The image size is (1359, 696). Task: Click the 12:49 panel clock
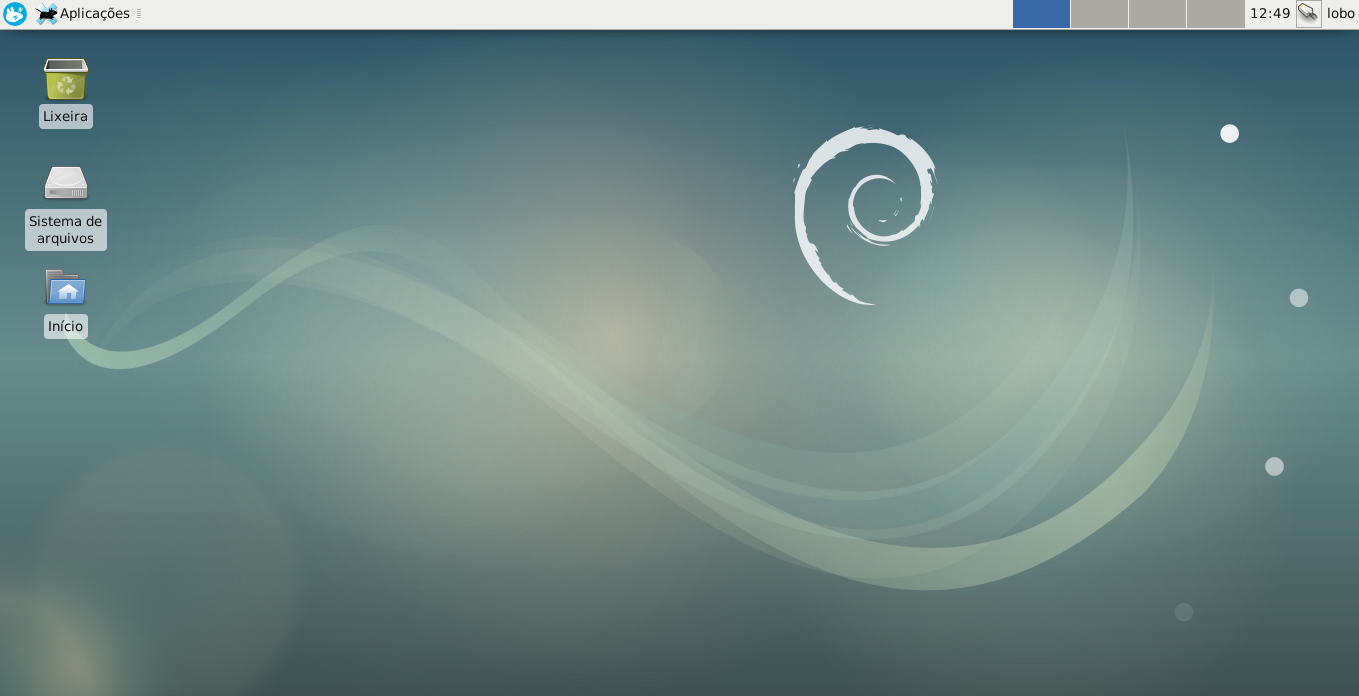[x=1270, y=14]
